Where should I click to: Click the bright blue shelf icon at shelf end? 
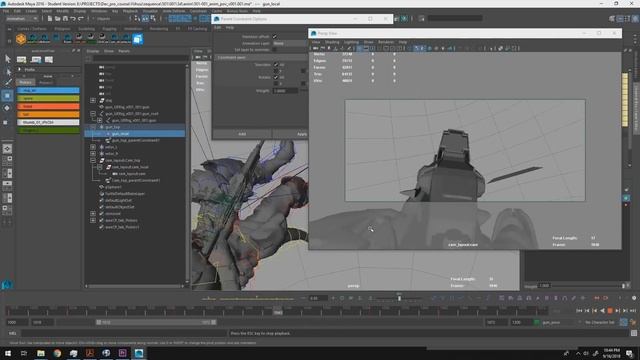click(x=138, y=39)
